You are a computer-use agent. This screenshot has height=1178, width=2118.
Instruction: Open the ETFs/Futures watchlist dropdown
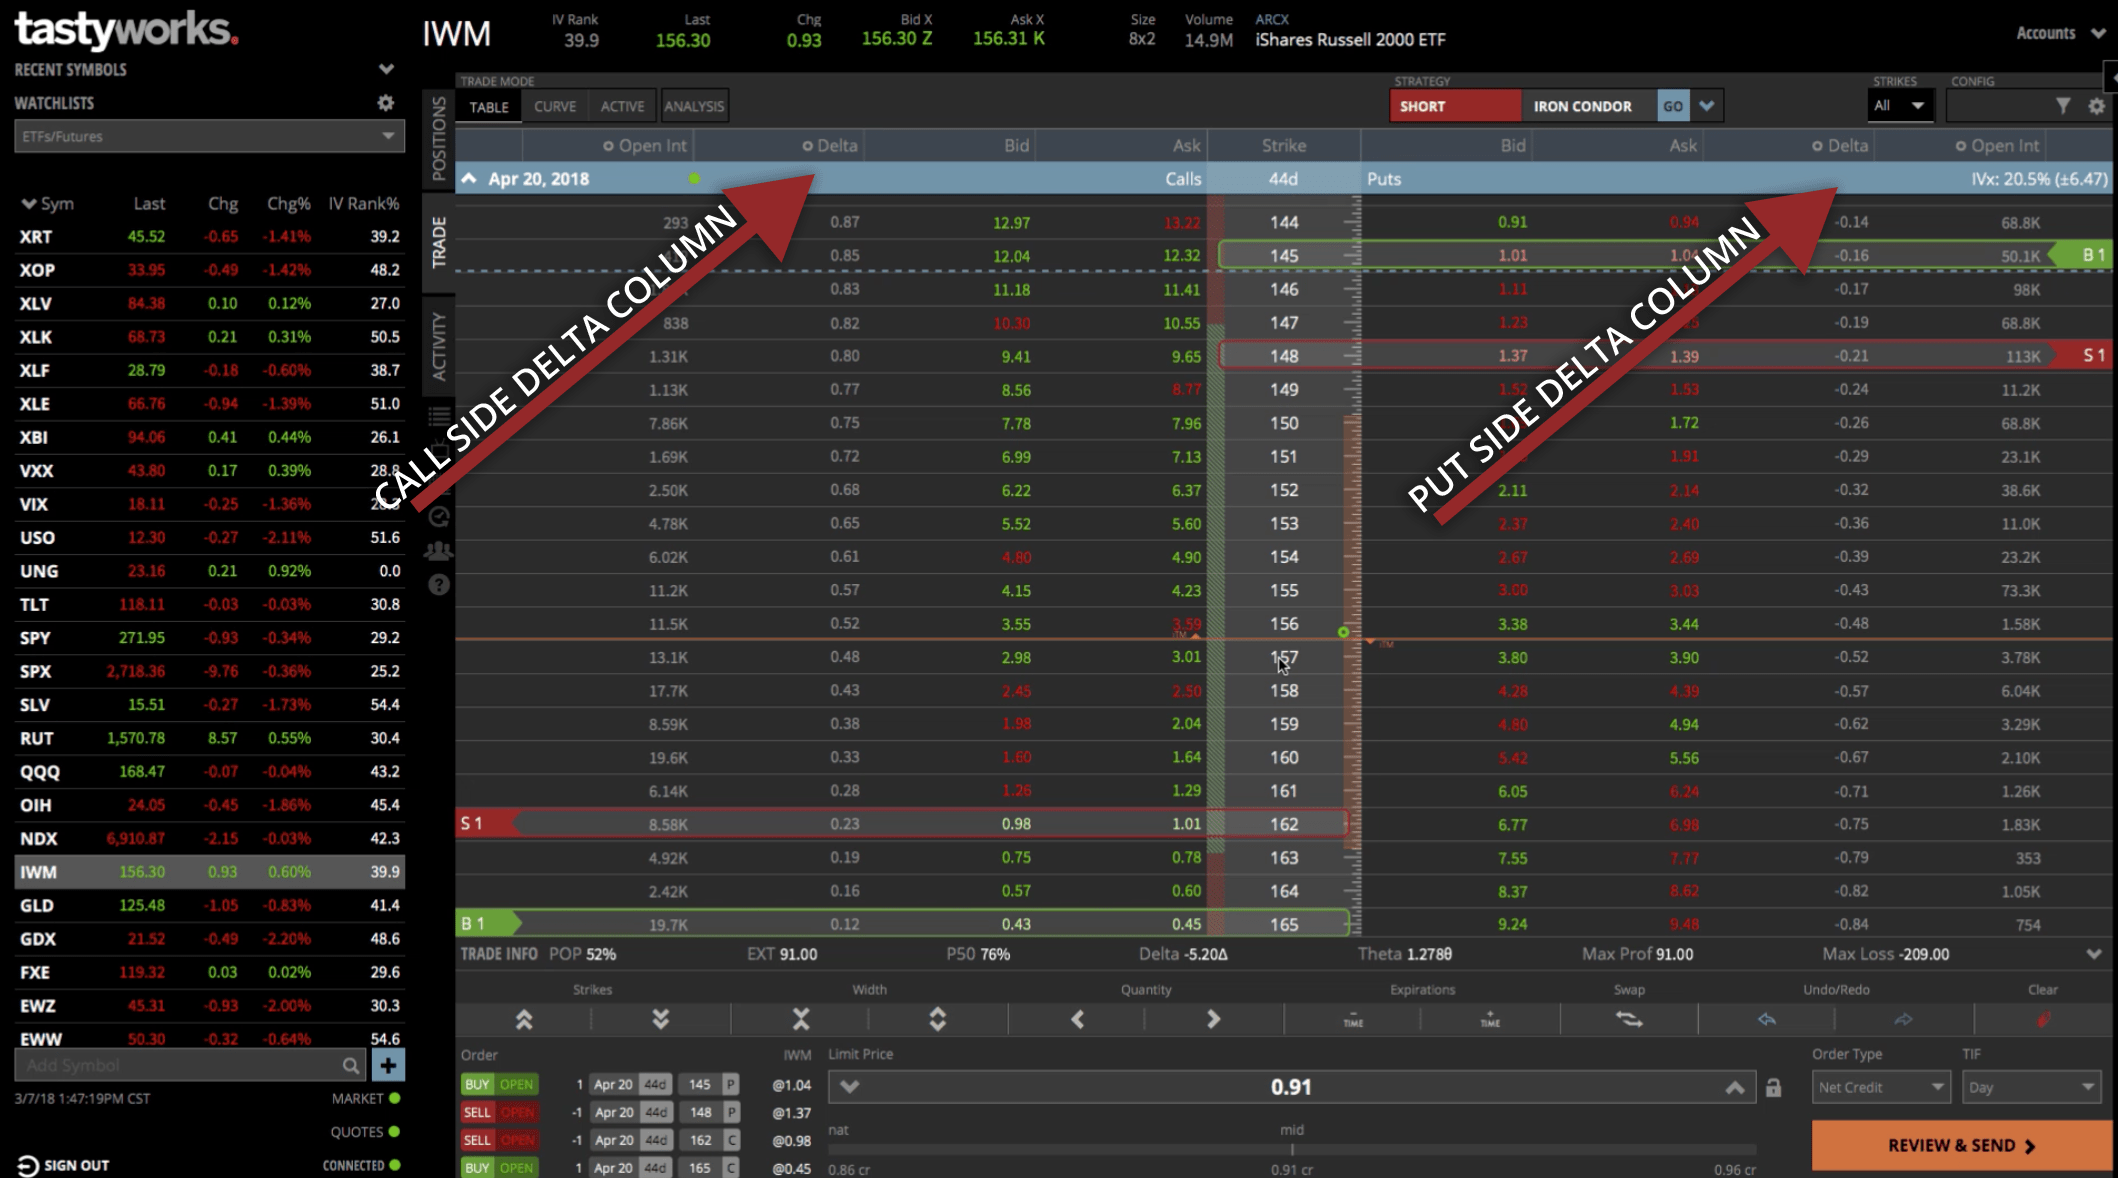tap(209, 136)
